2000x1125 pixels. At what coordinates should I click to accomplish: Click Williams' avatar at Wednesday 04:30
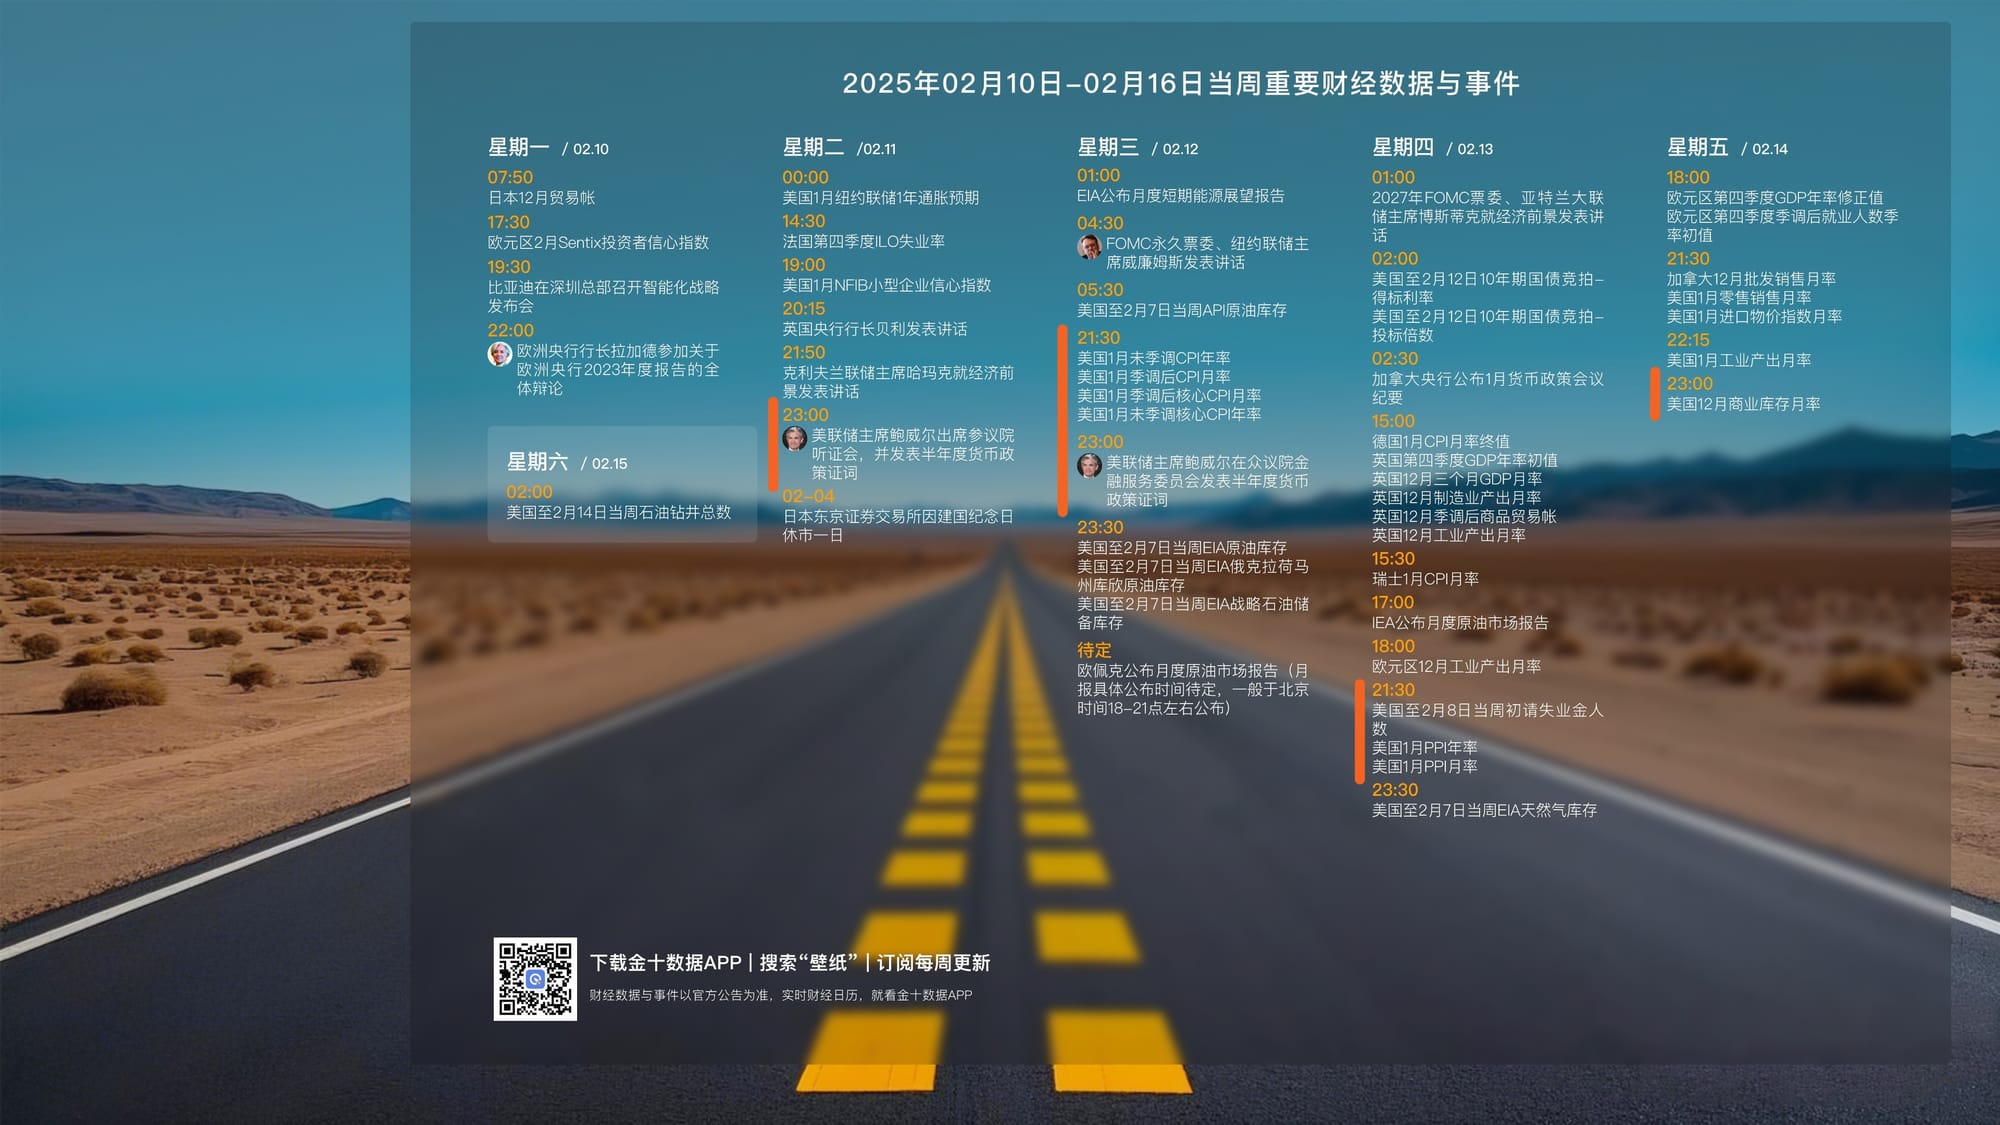pos(1089,246)
